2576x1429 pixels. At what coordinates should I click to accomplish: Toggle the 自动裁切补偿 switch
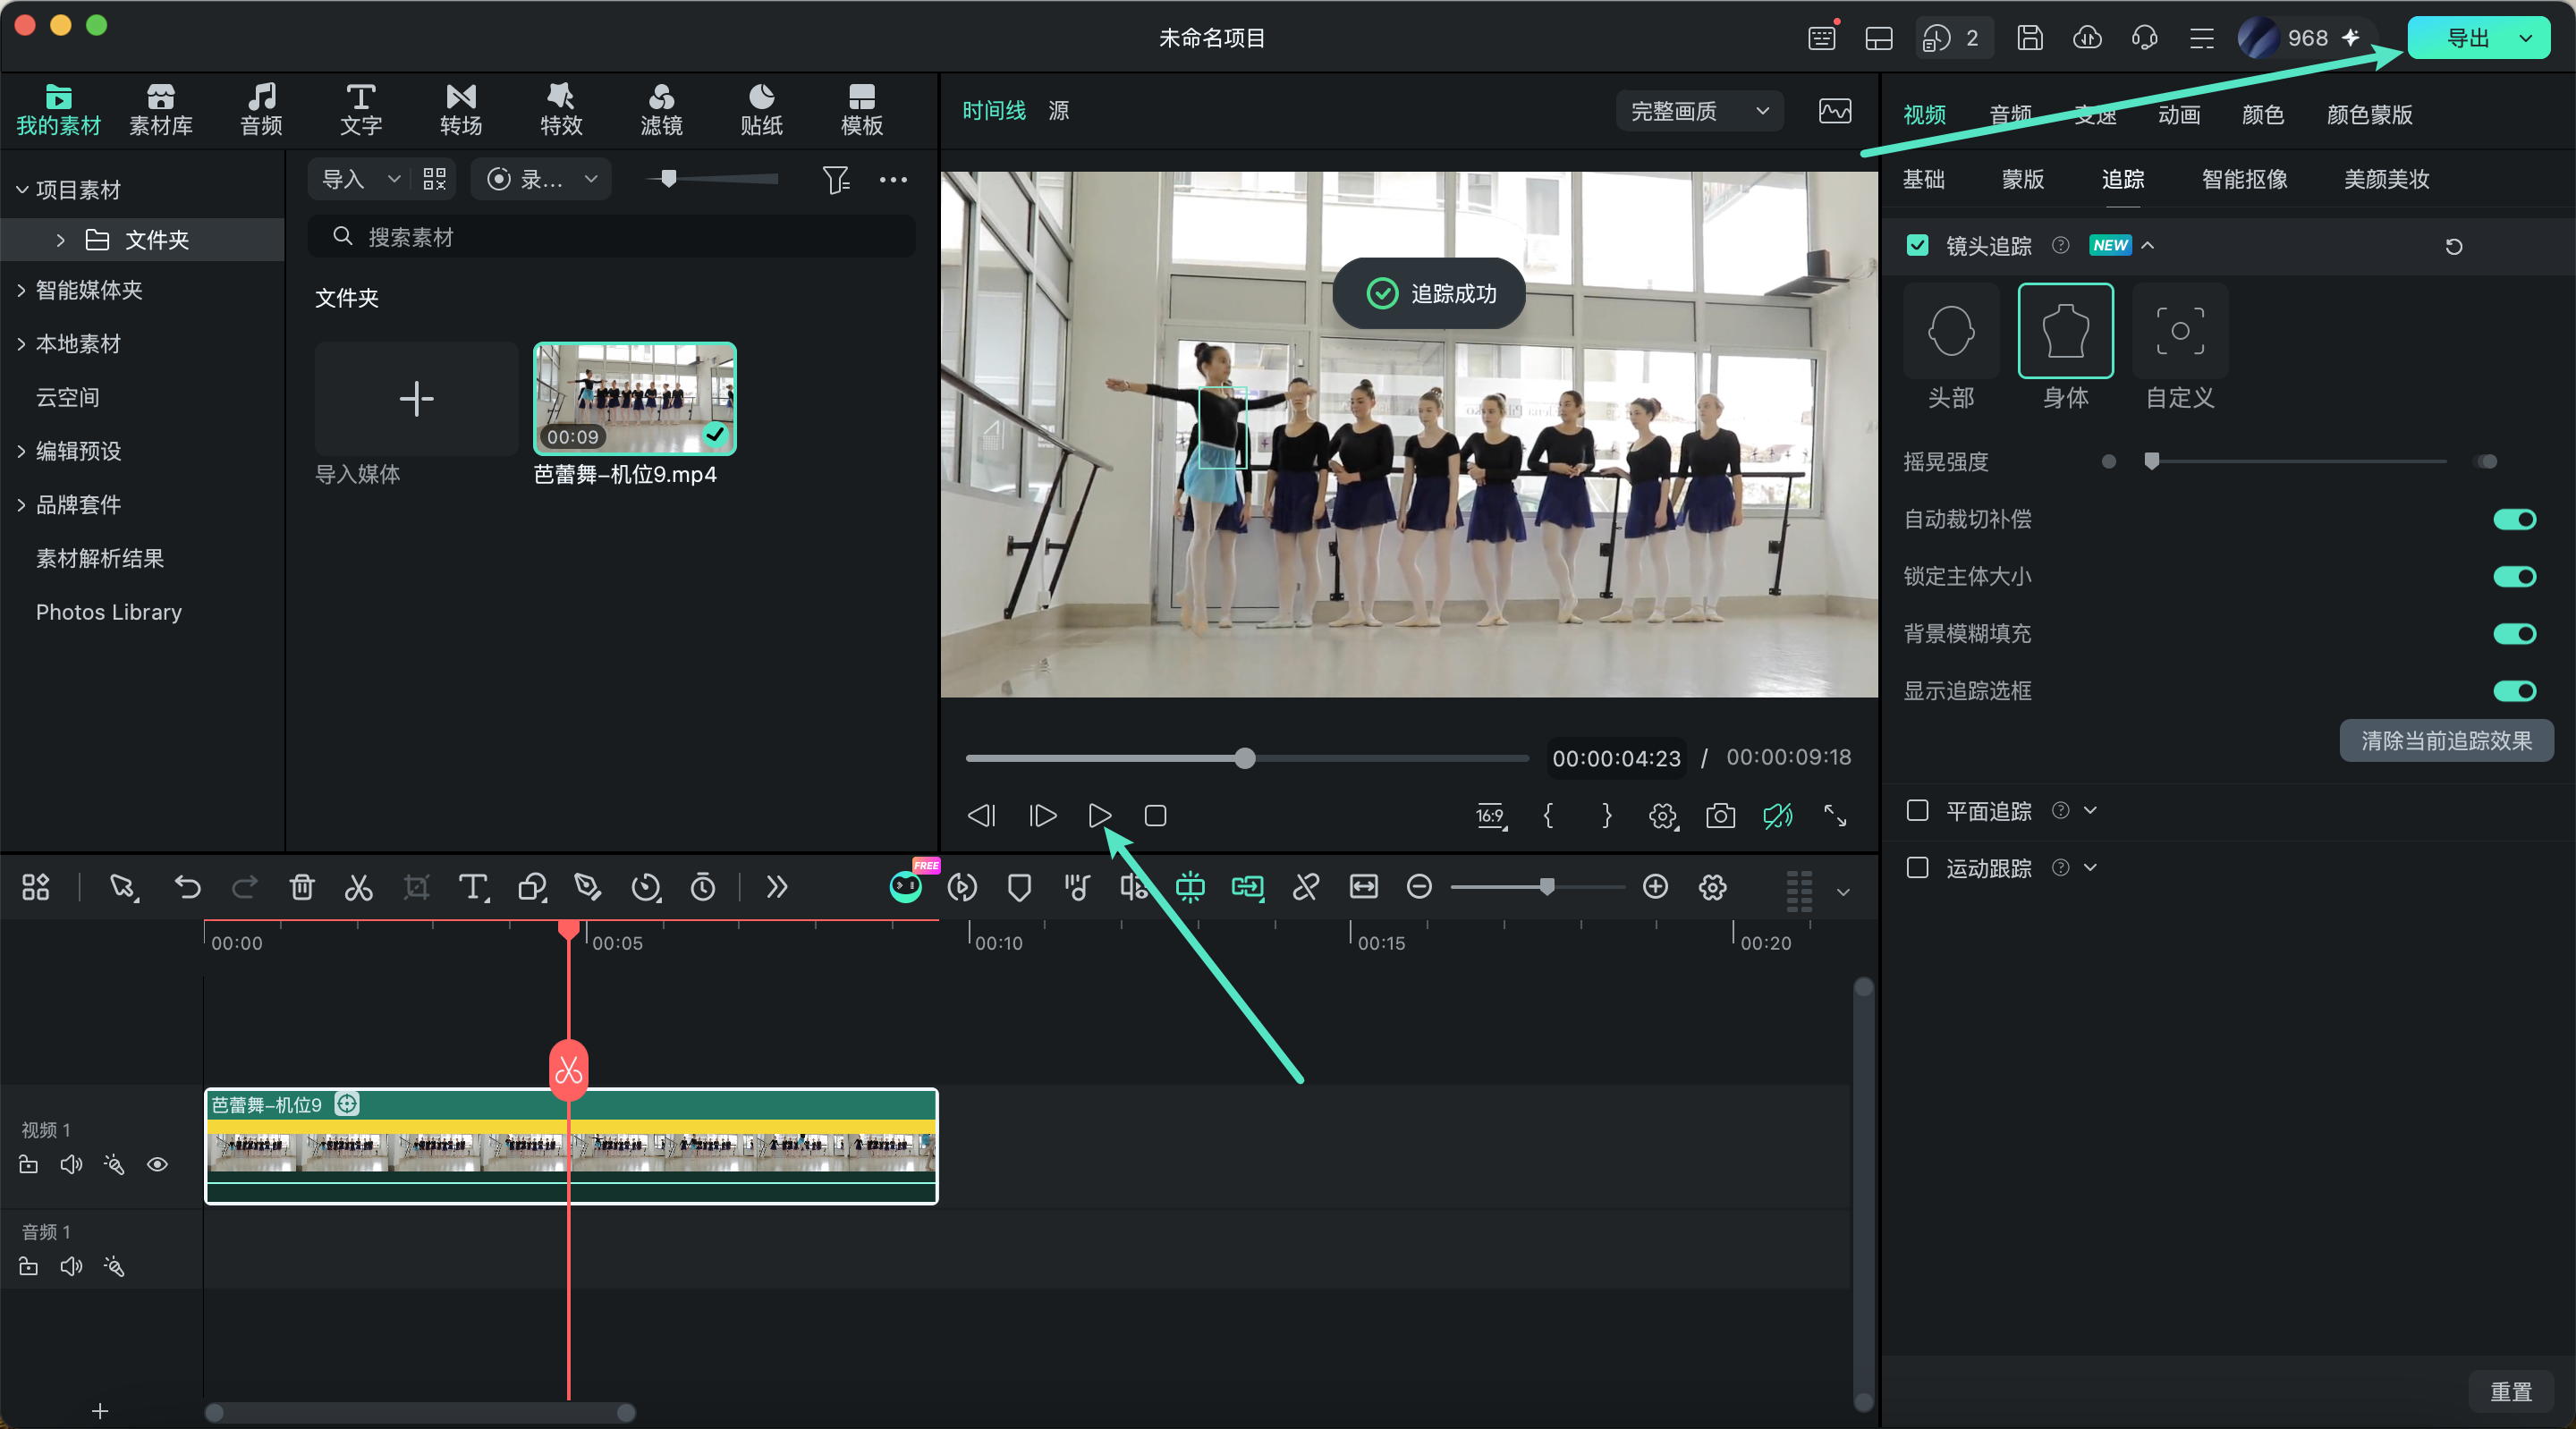click(x=2514, y=519)
